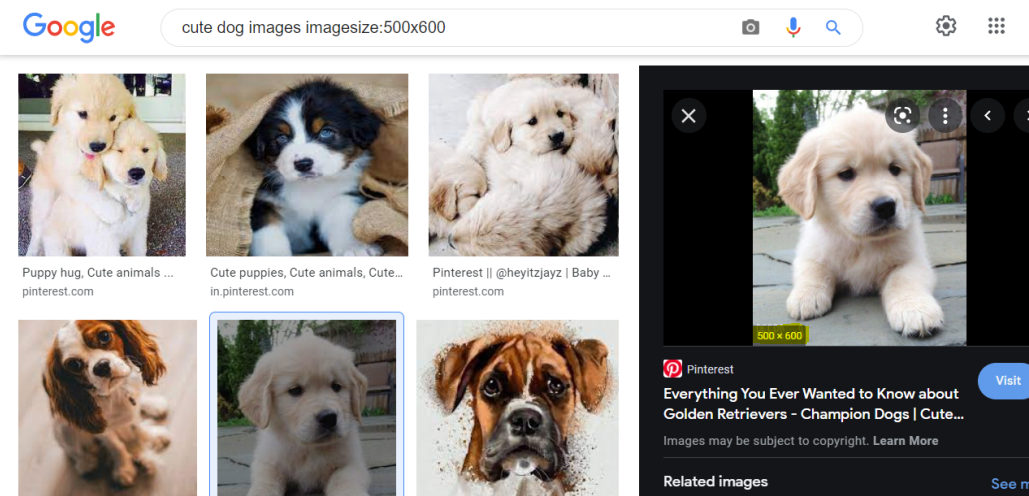Close the image preview panel

(688, 116)
